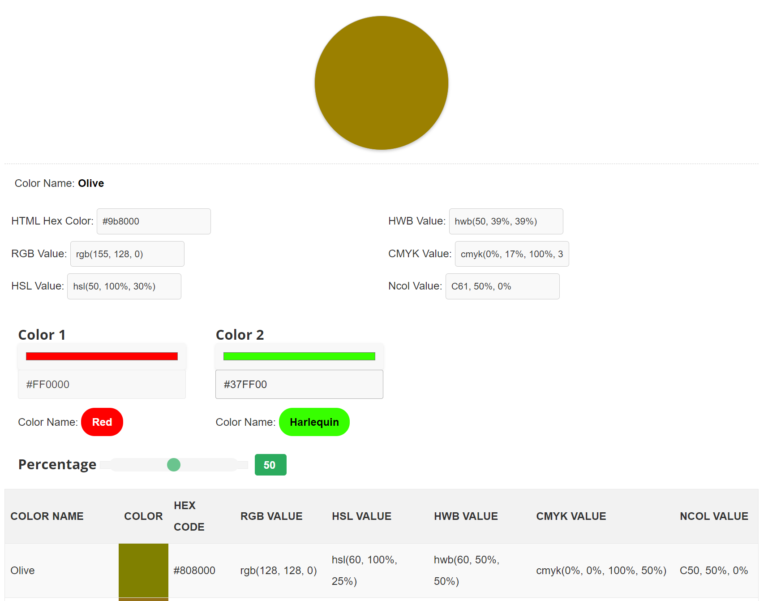Open the Color 1 red color picker
The height and width of the screenshot is (601, 768).
point(102,356)
